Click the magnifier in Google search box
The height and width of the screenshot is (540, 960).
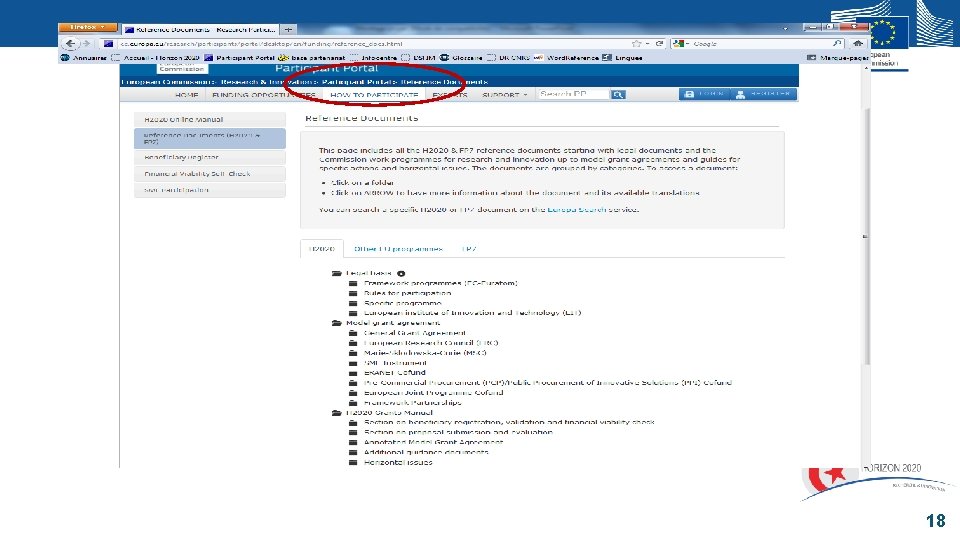click(x=837, y=43)
